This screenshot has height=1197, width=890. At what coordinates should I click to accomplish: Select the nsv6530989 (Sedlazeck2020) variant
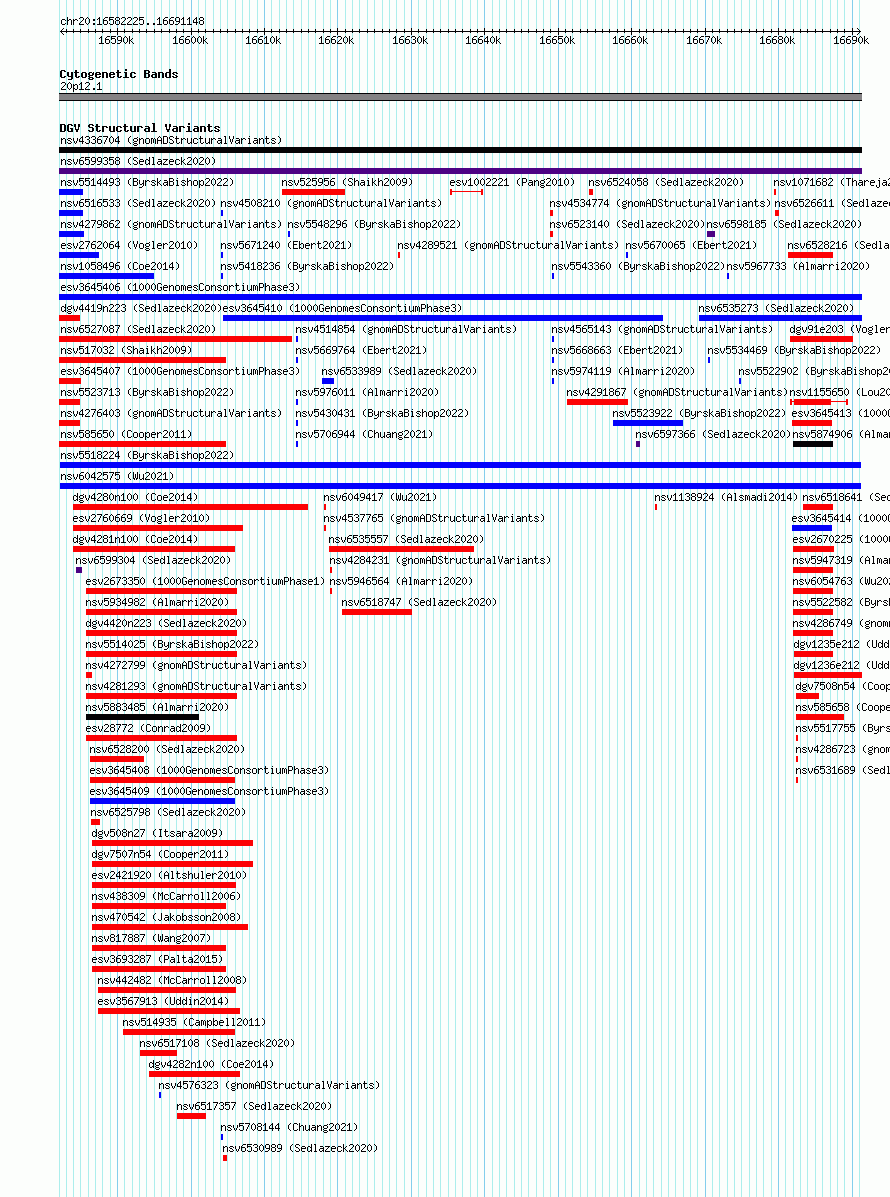(301, 1148)
